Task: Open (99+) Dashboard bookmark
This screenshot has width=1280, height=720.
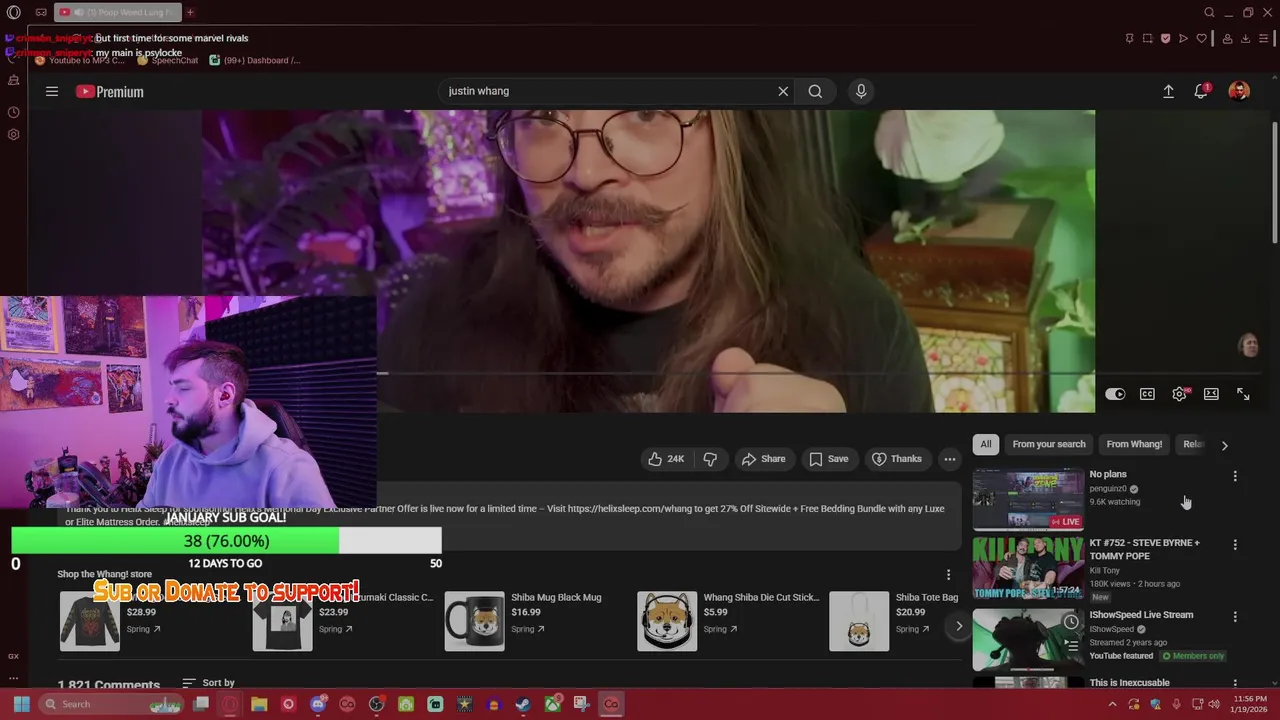Action: [x=254, y=60]
